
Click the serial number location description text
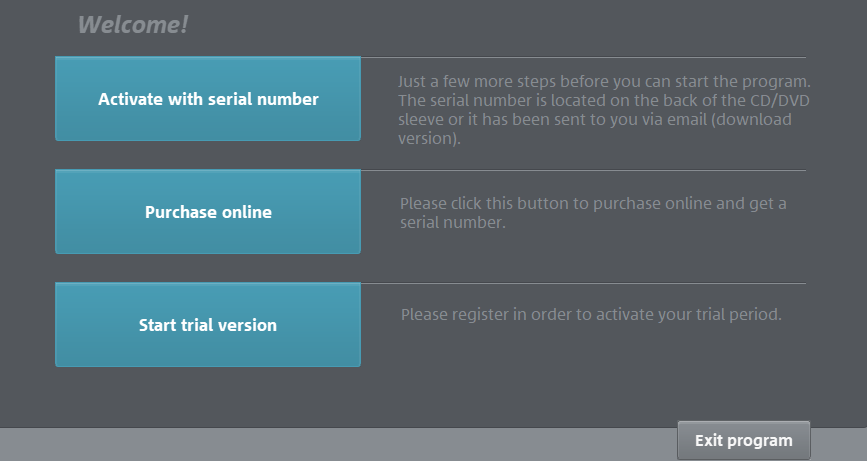point(603,110)
